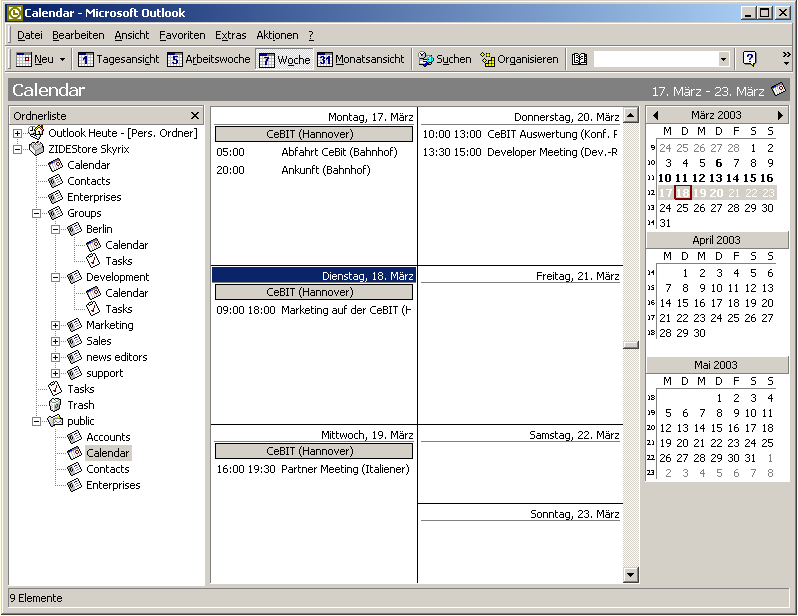Switch to Arbeitswoche work week view

tap(209, 60)
